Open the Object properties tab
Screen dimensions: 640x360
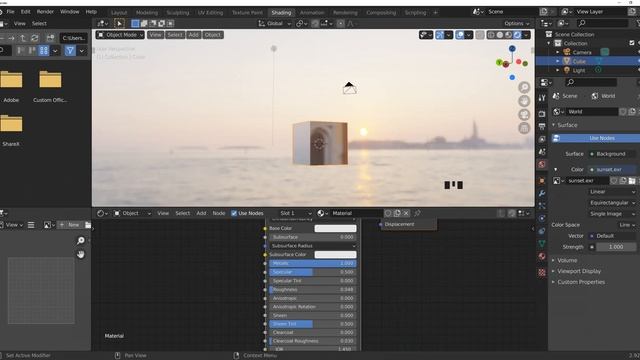pos(542,180)
